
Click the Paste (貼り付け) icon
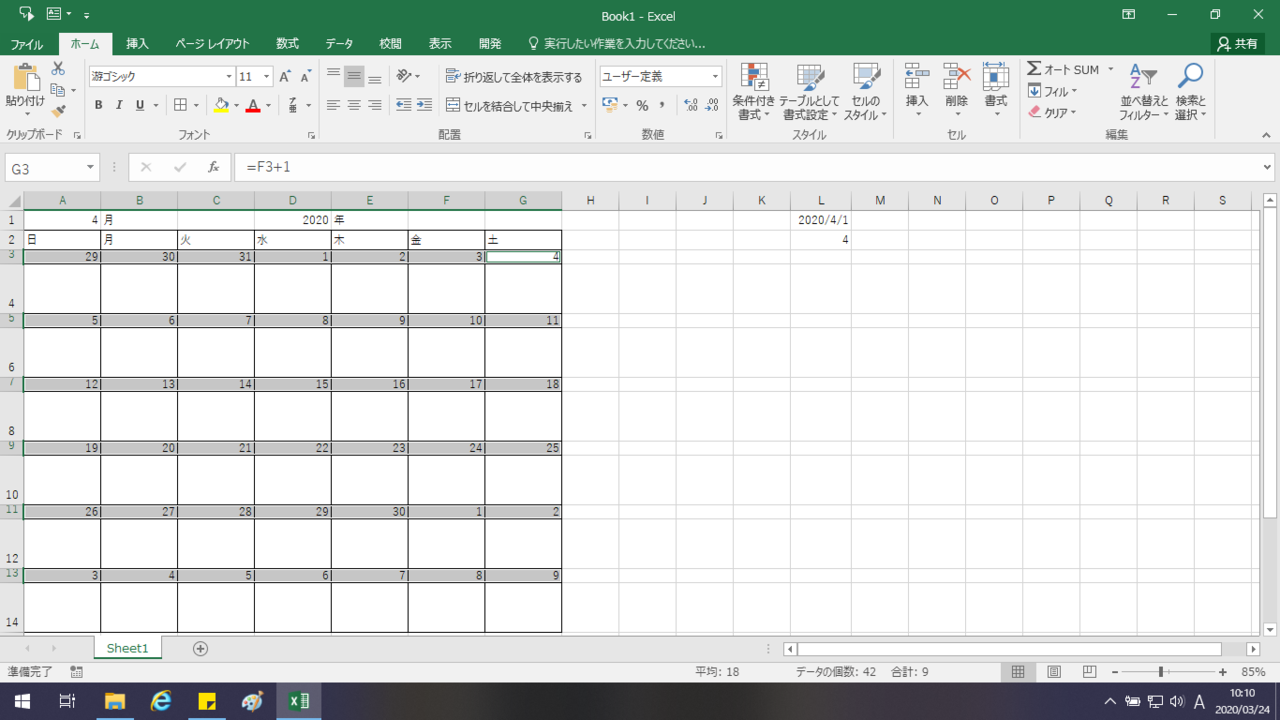(x=25, y=79)
